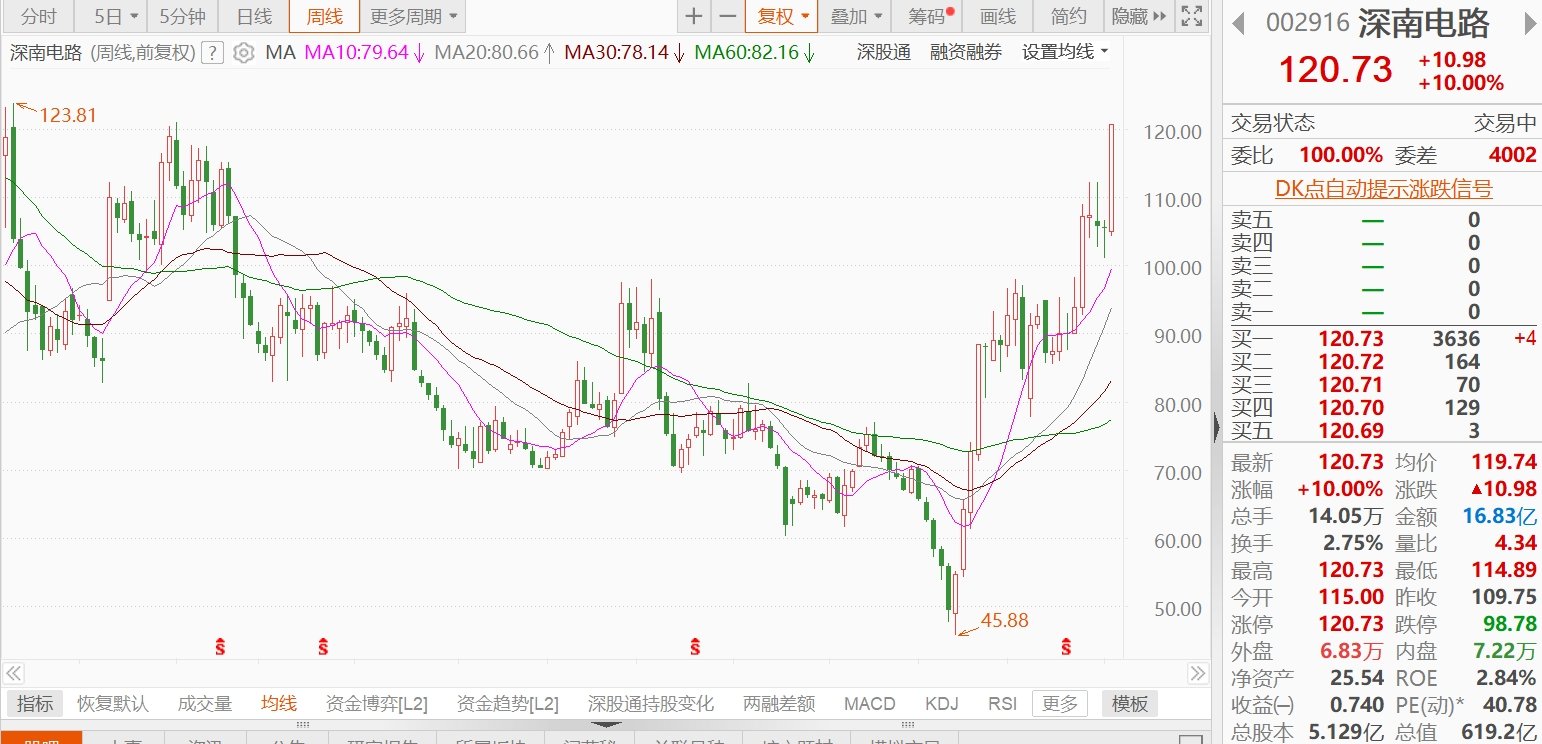The height and width of the screenshot is (744, 1542).
Task: Click the 交易中 trading status text
Action: (x=1506, y=123)
